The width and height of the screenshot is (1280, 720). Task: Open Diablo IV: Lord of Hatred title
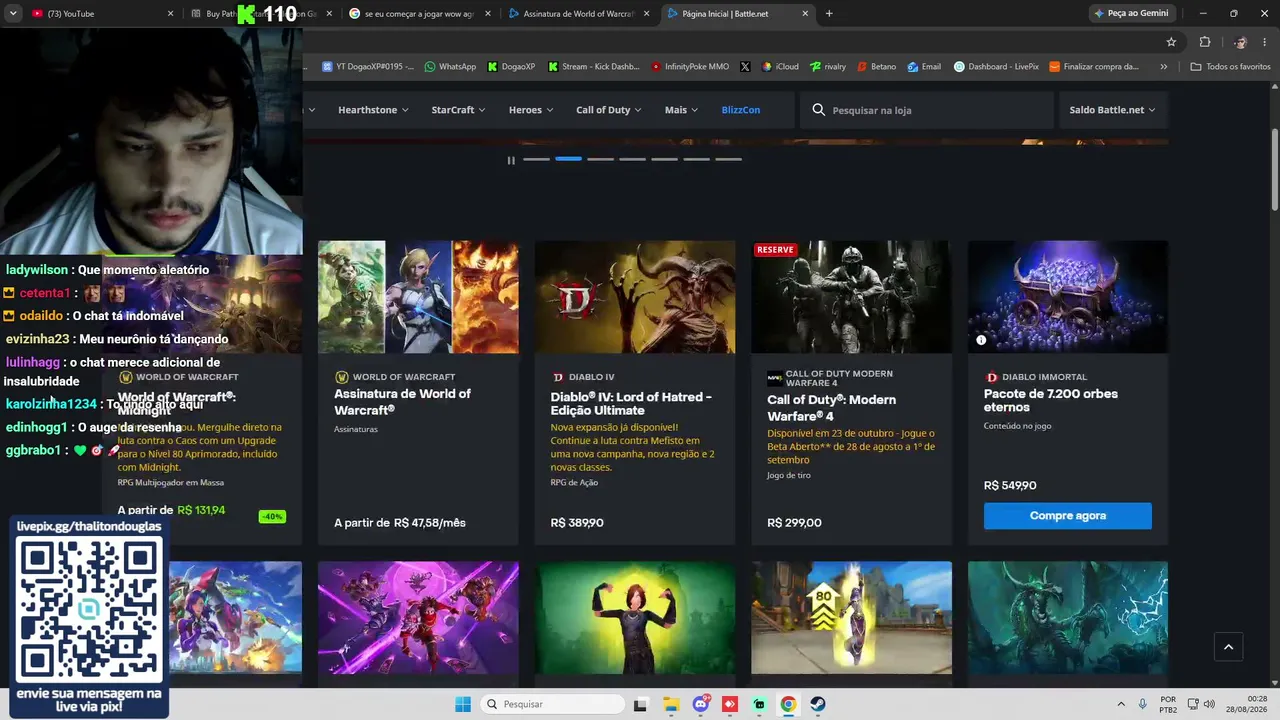[x=631, y=403]
